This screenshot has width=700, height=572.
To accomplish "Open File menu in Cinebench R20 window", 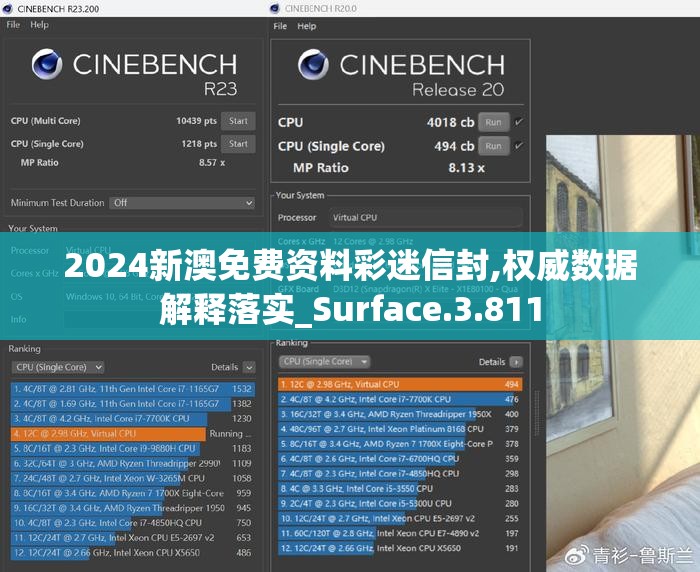I will pyautogui.click(x=280, y=26).
